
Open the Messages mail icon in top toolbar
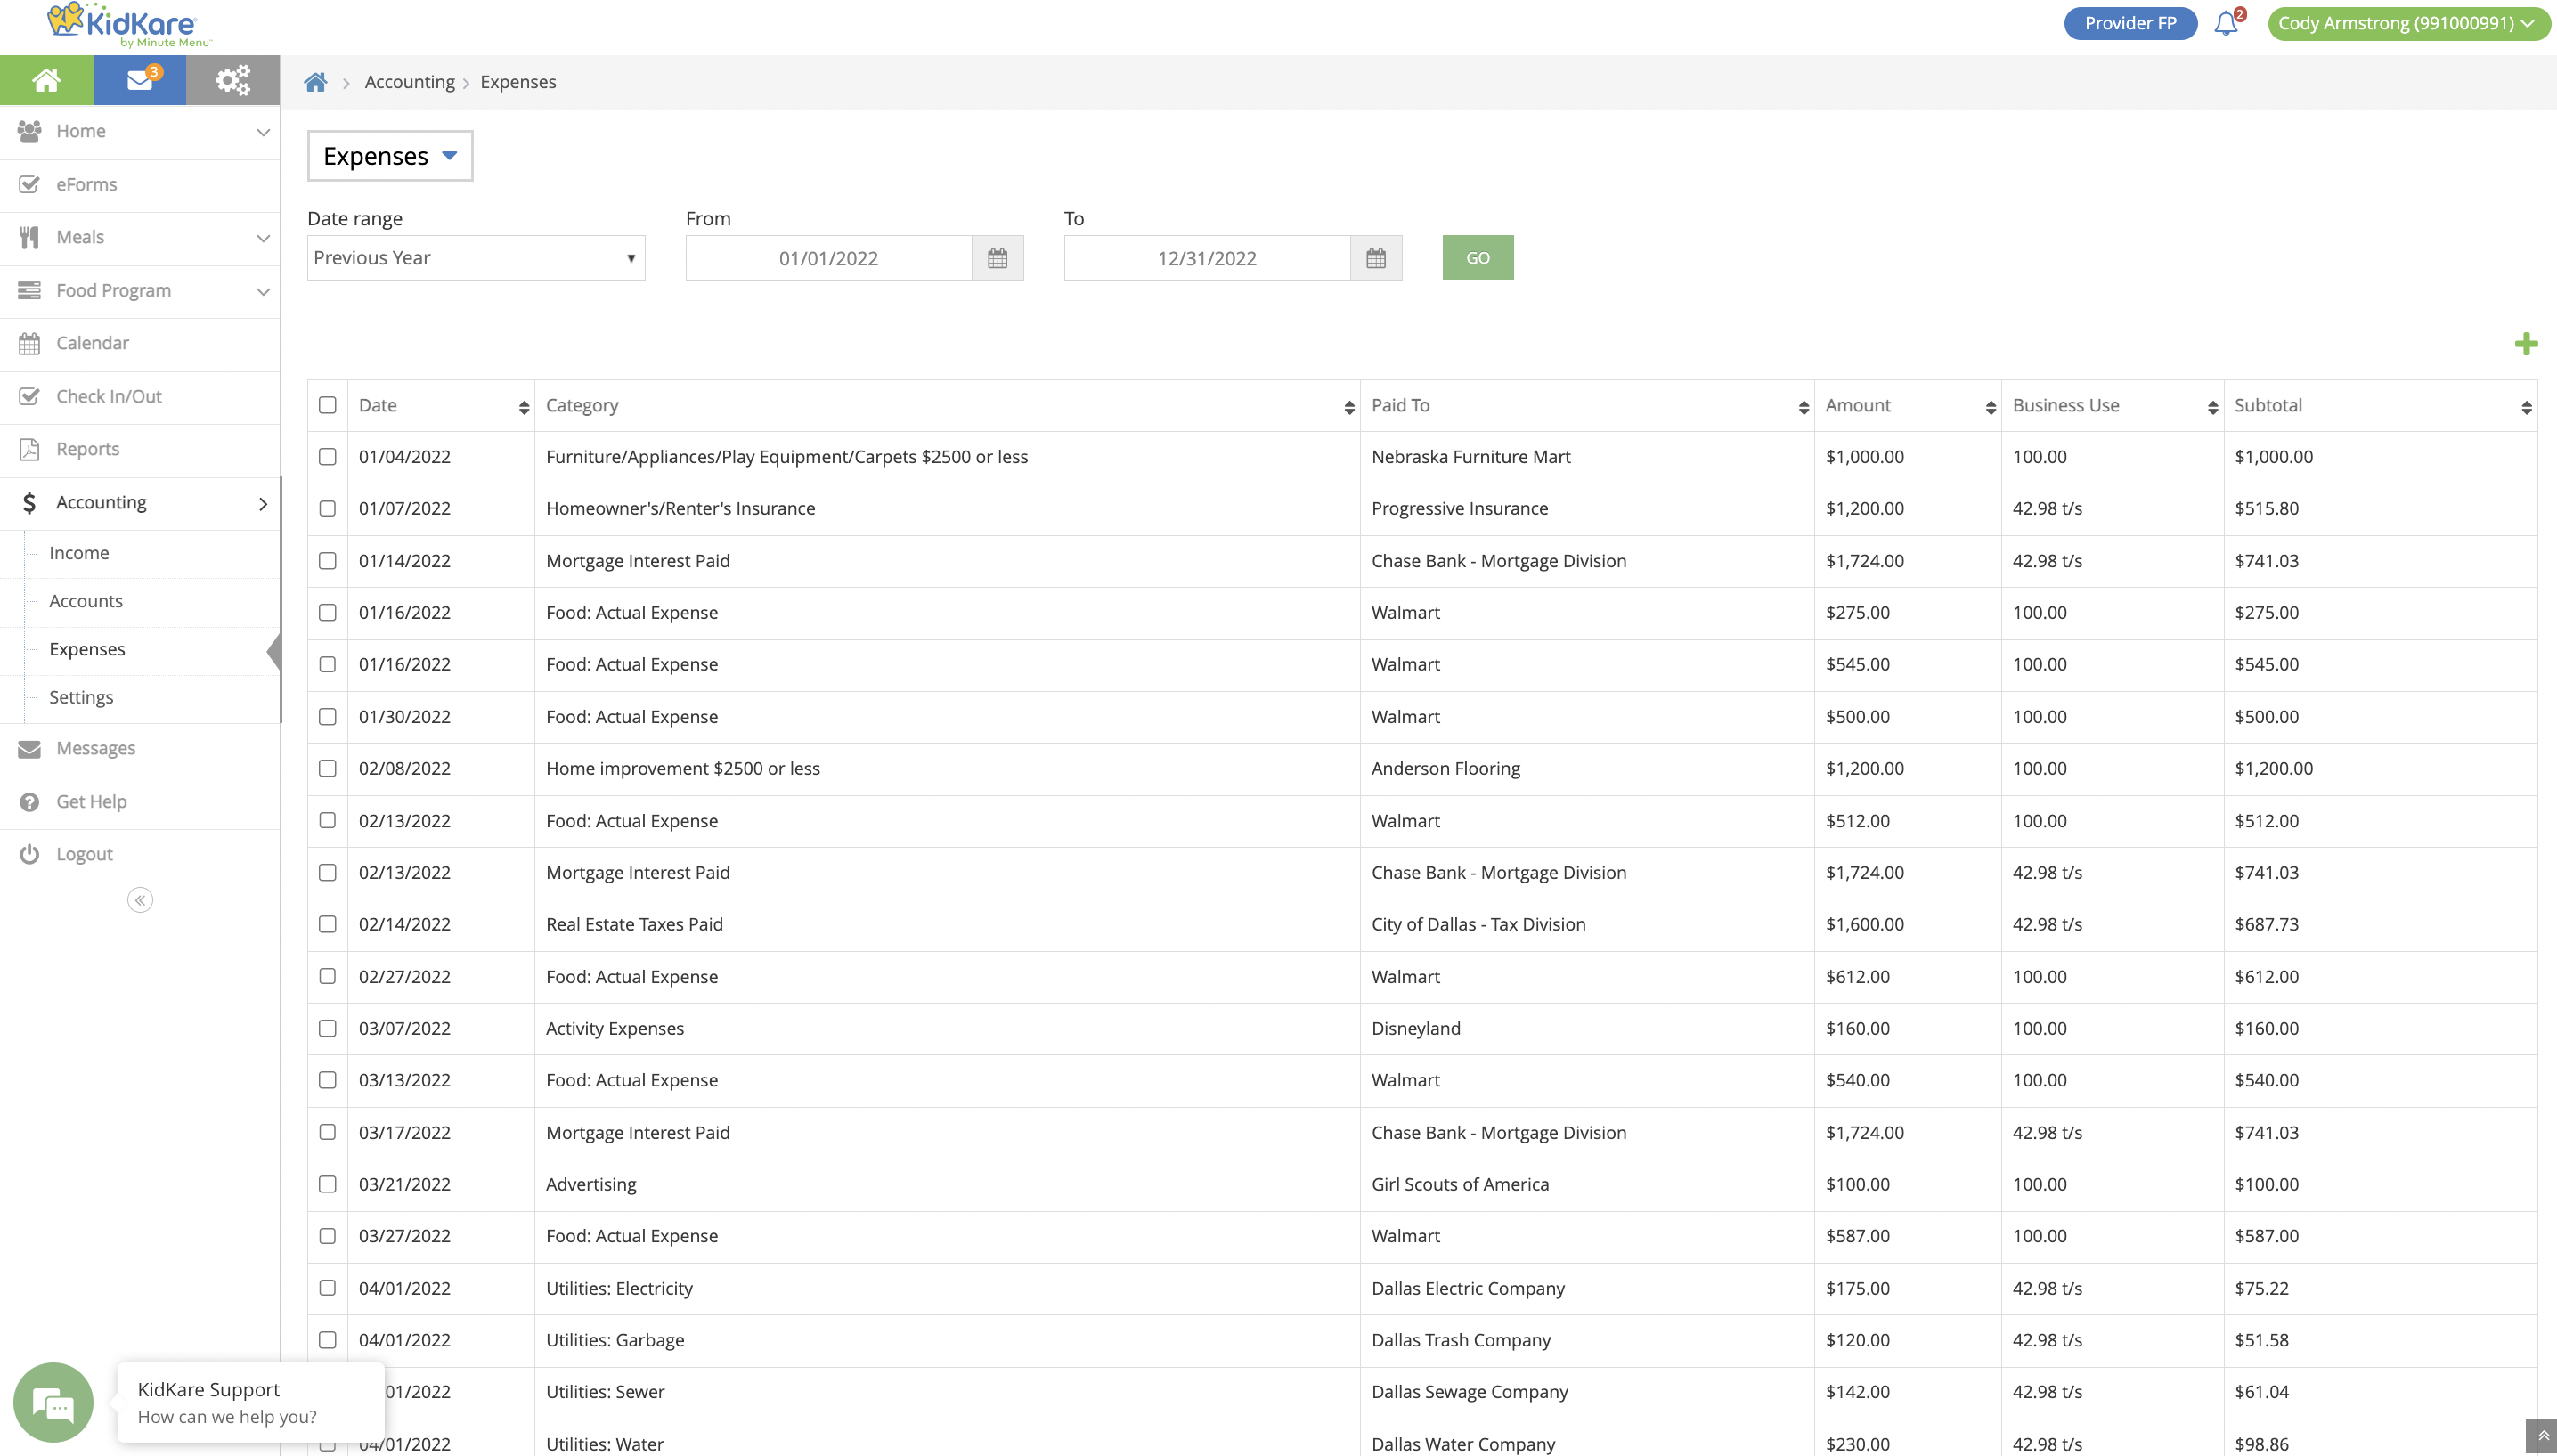tap(139, 79)
